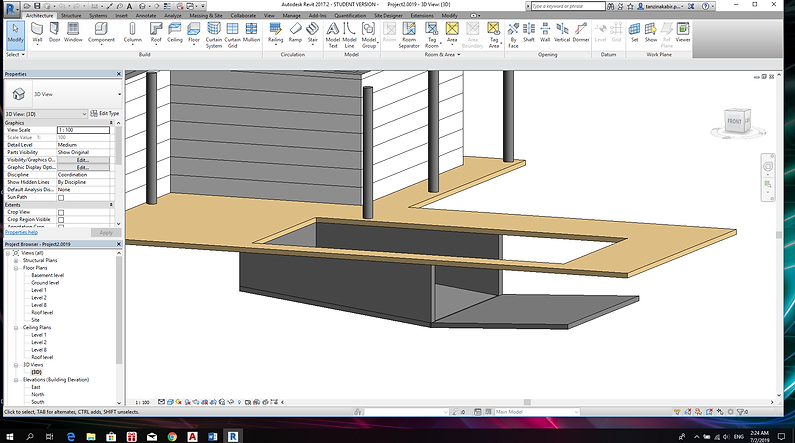Collapse the Elevations (Building Elevation) node
The width and height of the screenshot is (795, 443).
16,380
